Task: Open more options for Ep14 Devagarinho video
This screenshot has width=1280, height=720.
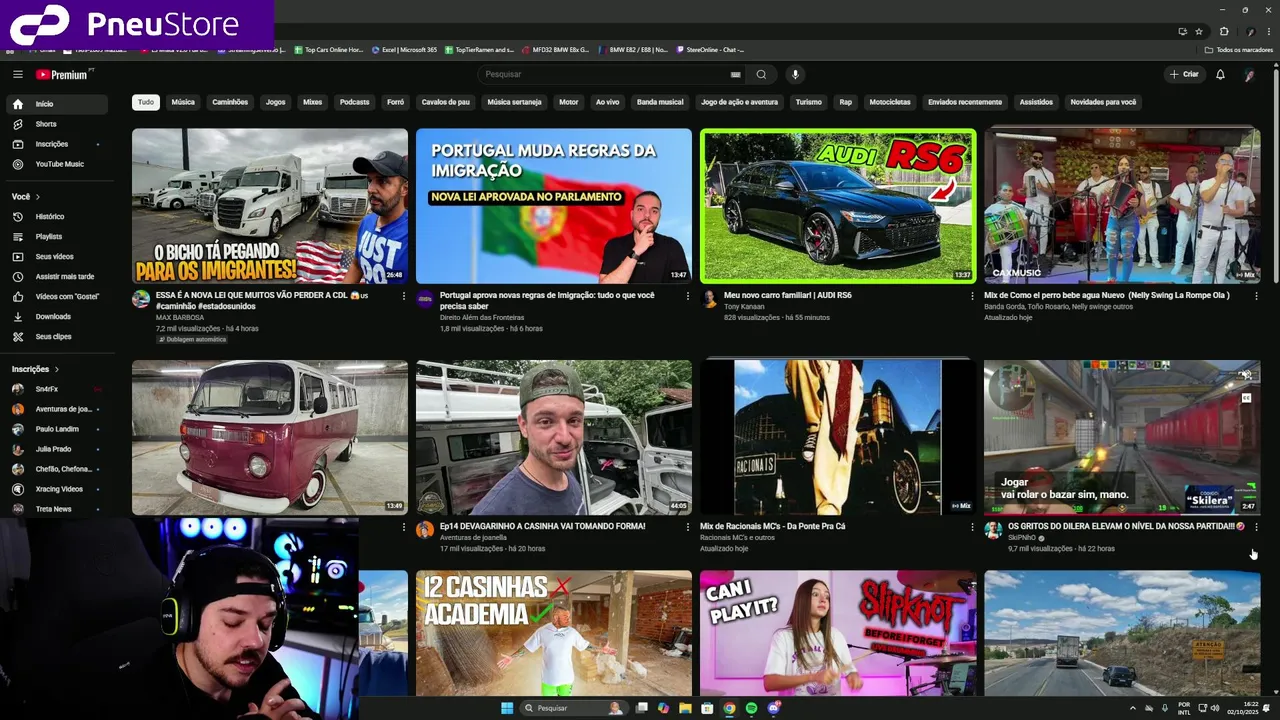Action: [x=688, y=527]
